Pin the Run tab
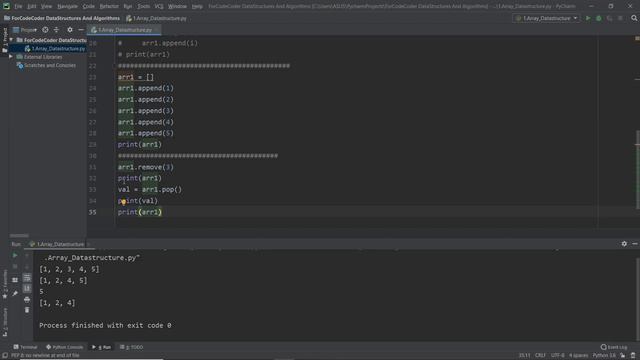The width and height of the screenshot is (640, 360). [15, 293]
